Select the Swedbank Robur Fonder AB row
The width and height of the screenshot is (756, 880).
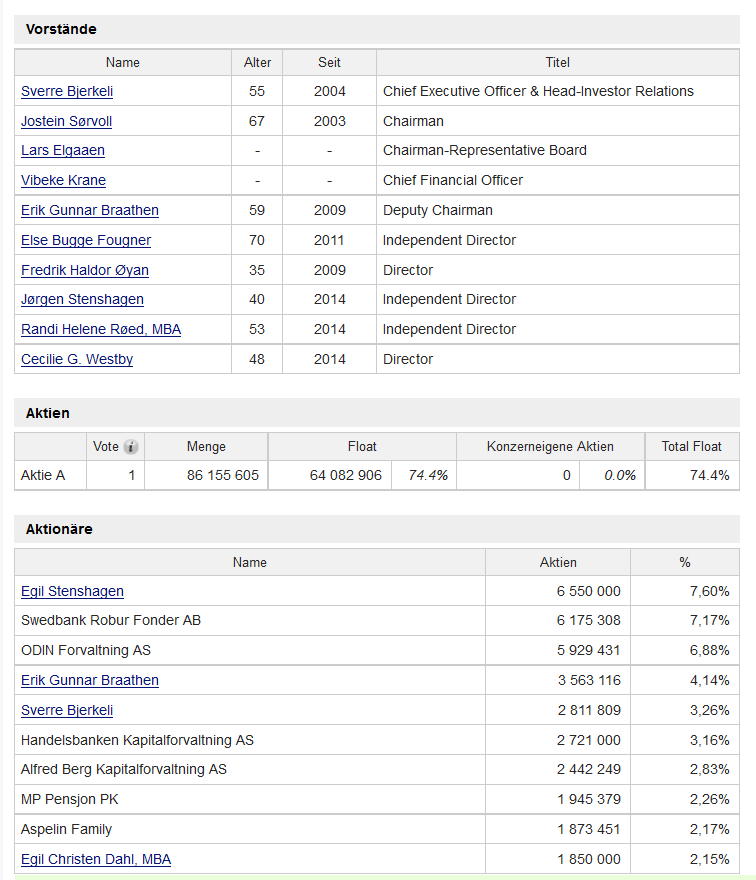coord(111,620)
